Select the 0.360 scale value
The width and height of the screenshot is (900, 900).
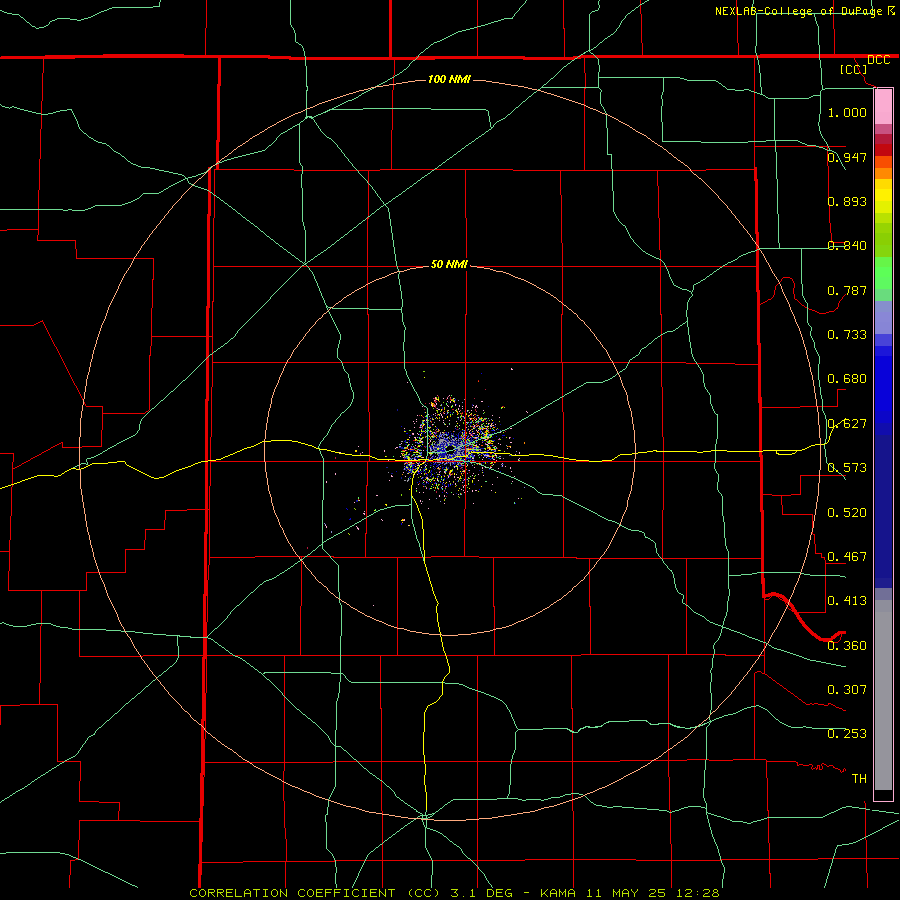(x=847, y=646)
